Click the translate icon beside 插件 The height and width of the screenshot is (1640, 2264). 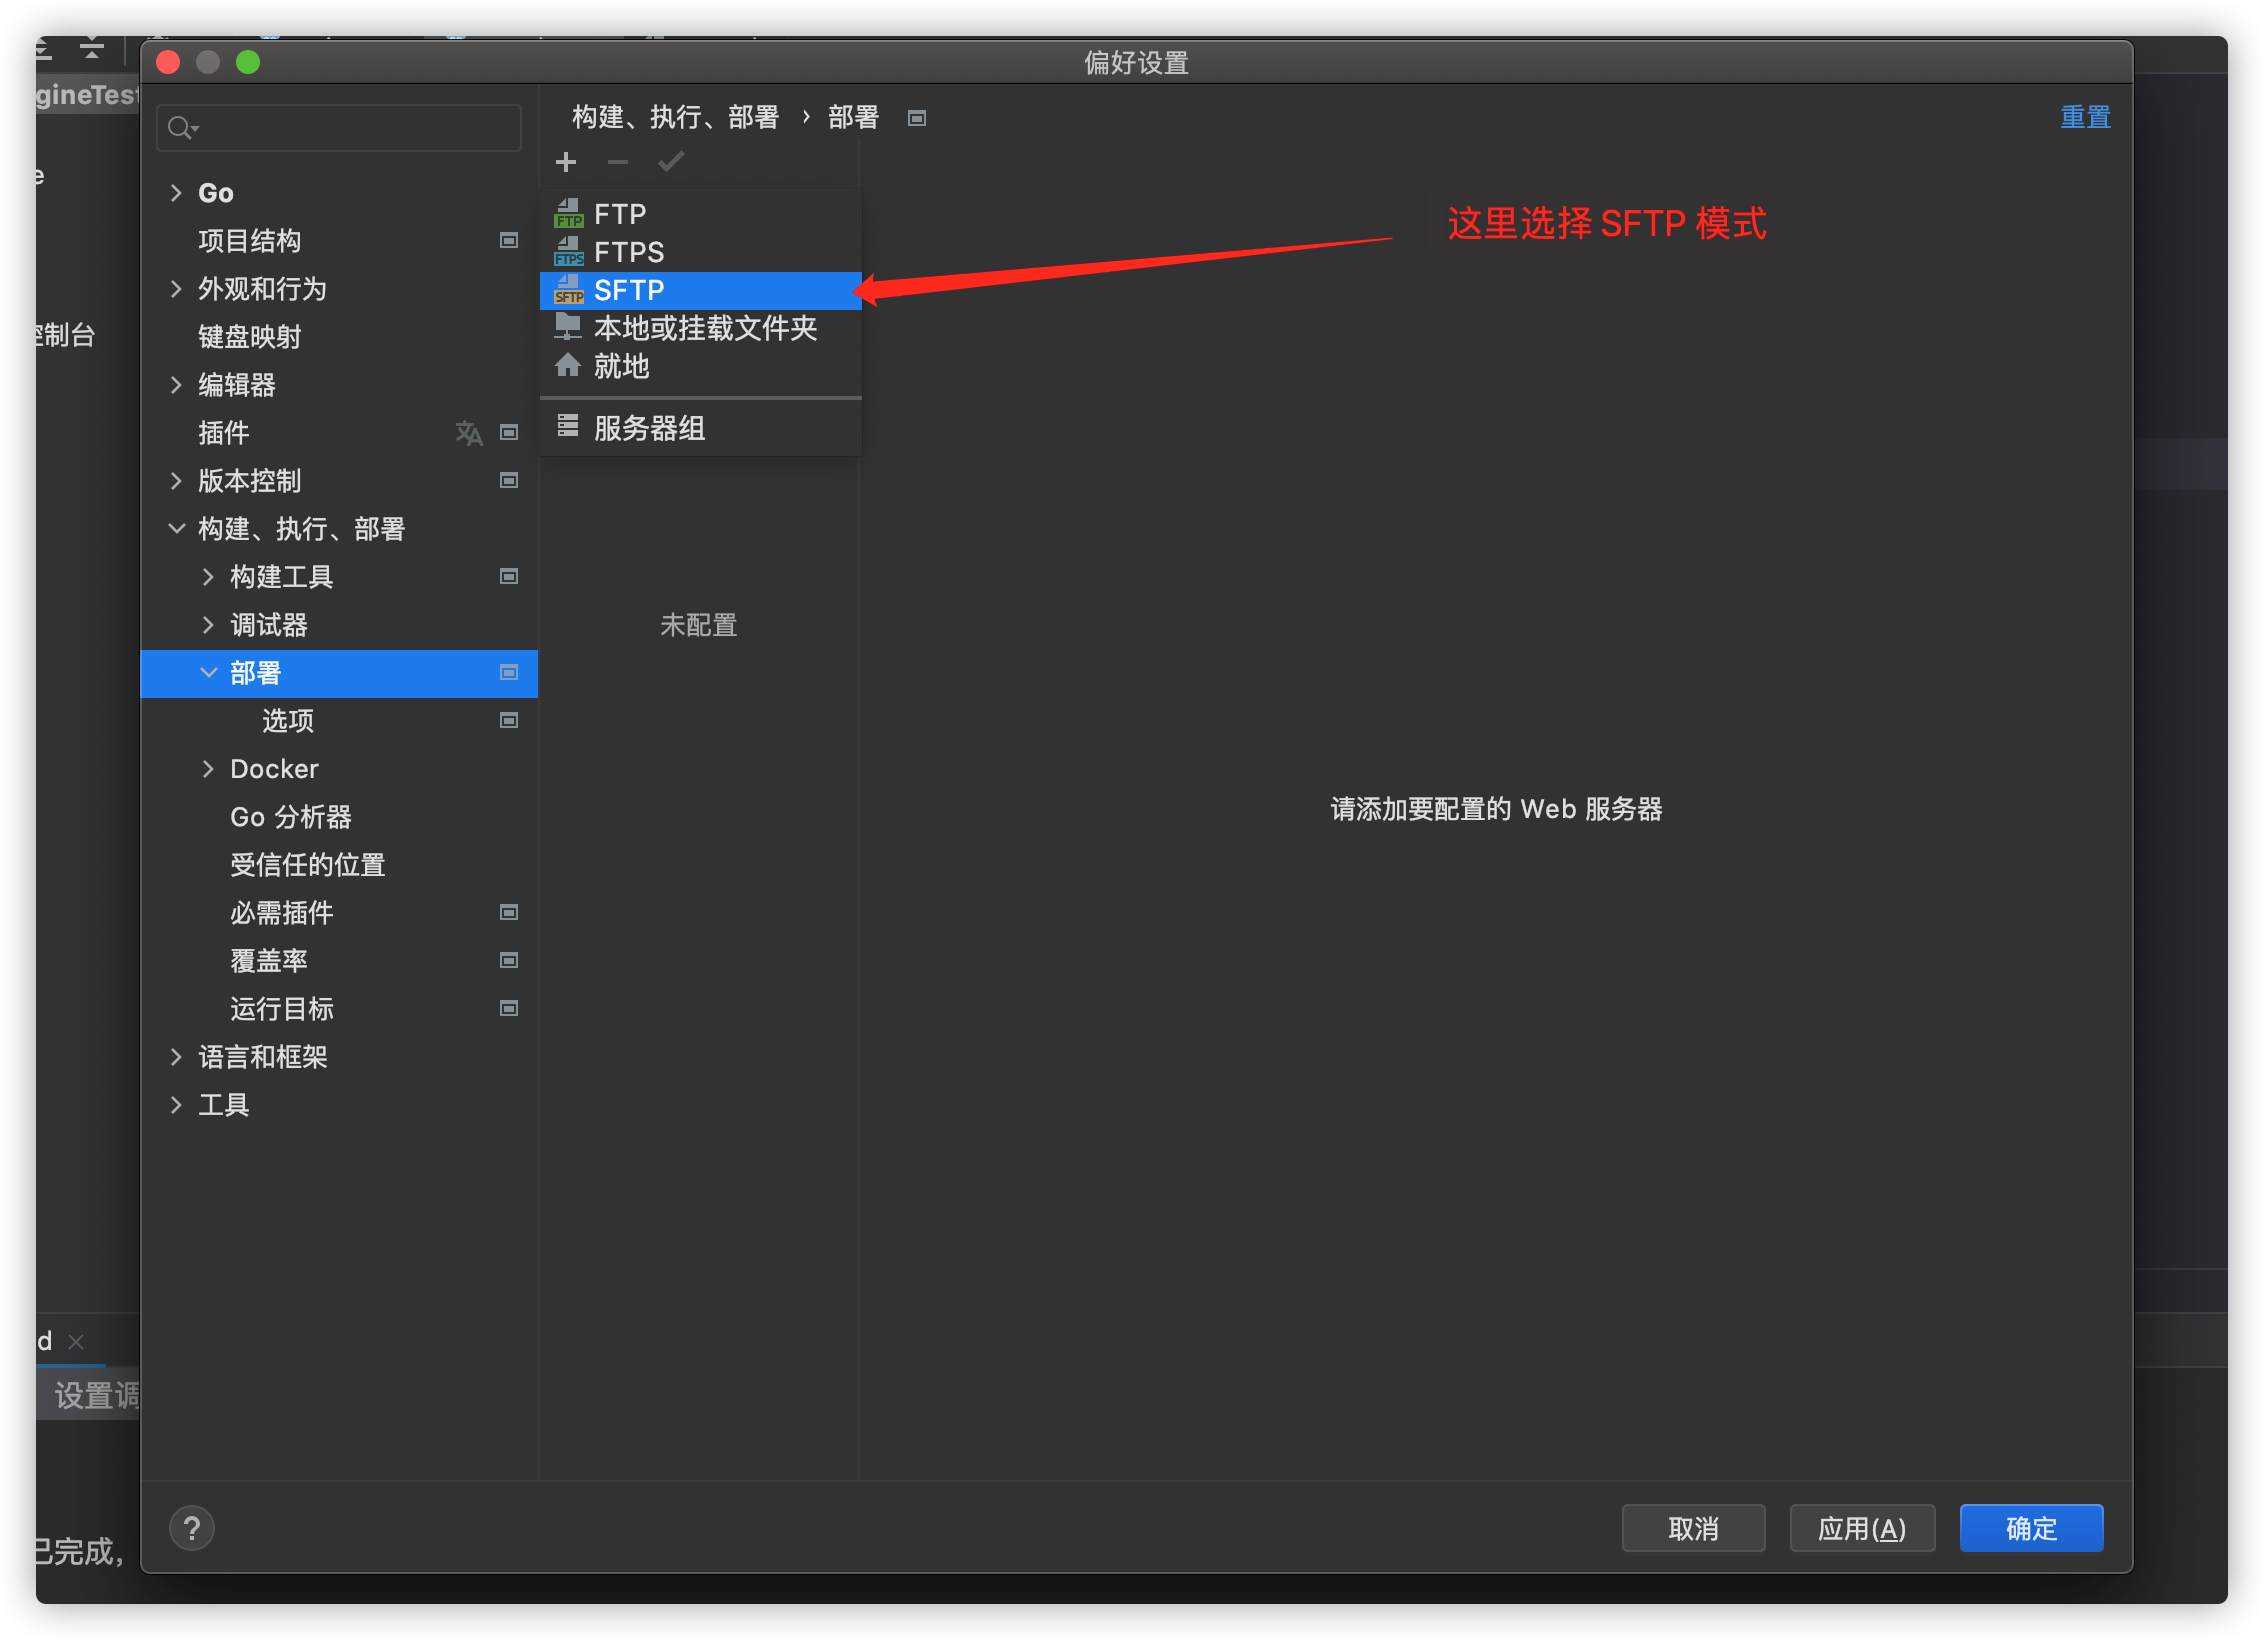pyautogui.click(x=468, y=433)
